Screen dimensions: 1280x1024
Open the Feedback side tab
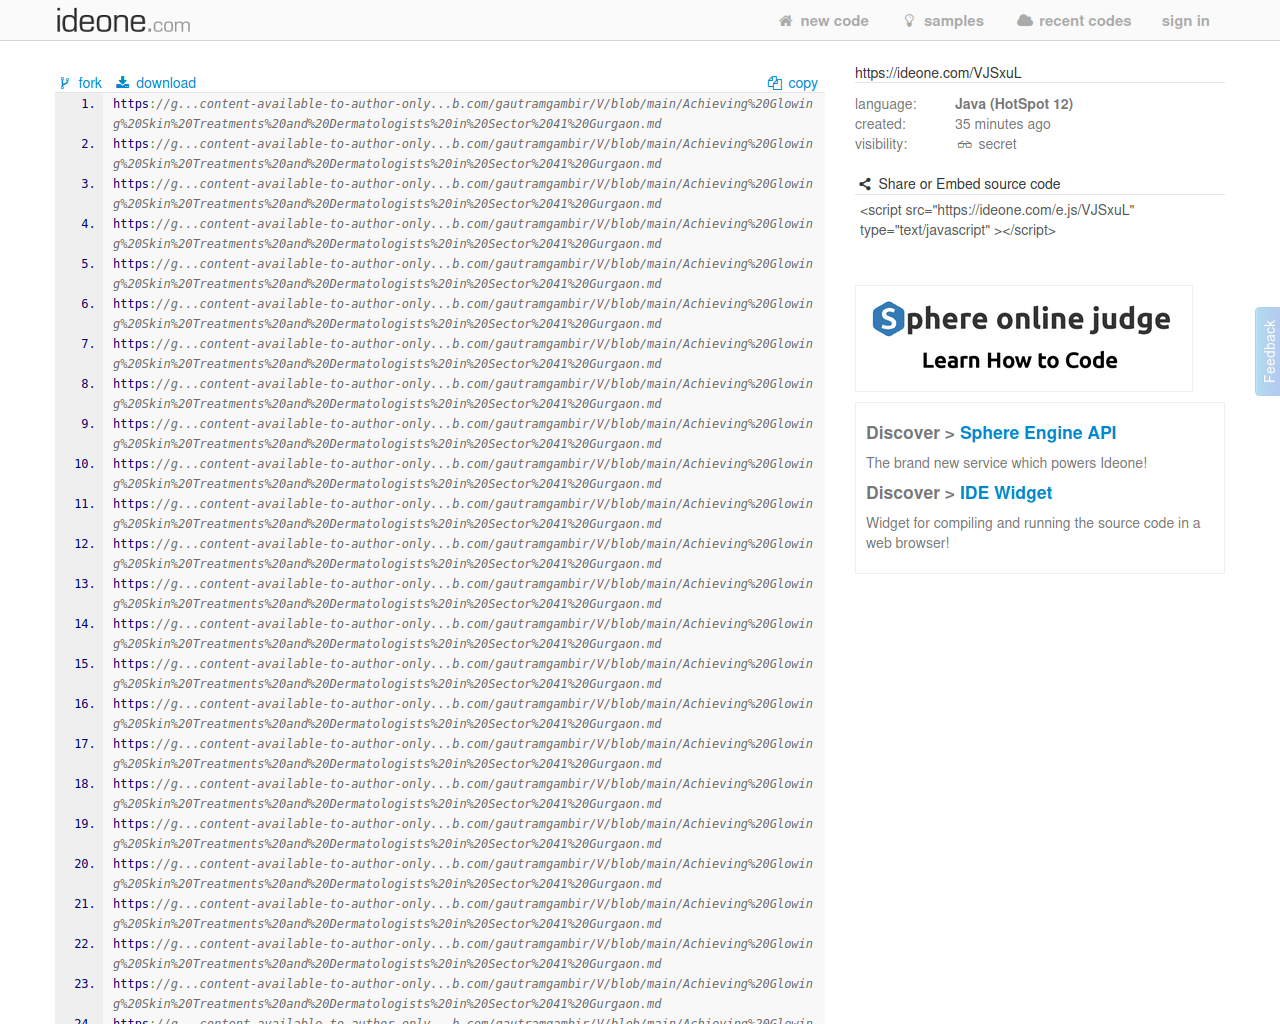[x=1268, y=351]
